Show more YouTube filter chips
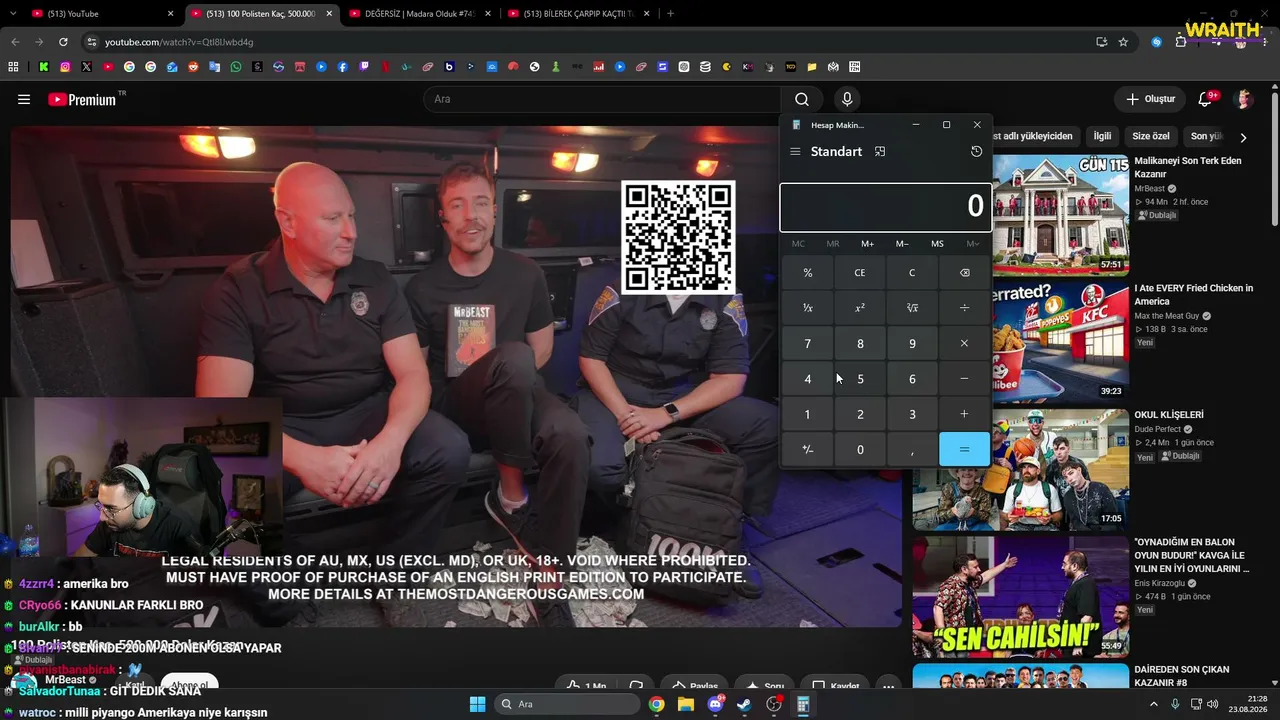1280x720 pixels. coord(1243,137)
